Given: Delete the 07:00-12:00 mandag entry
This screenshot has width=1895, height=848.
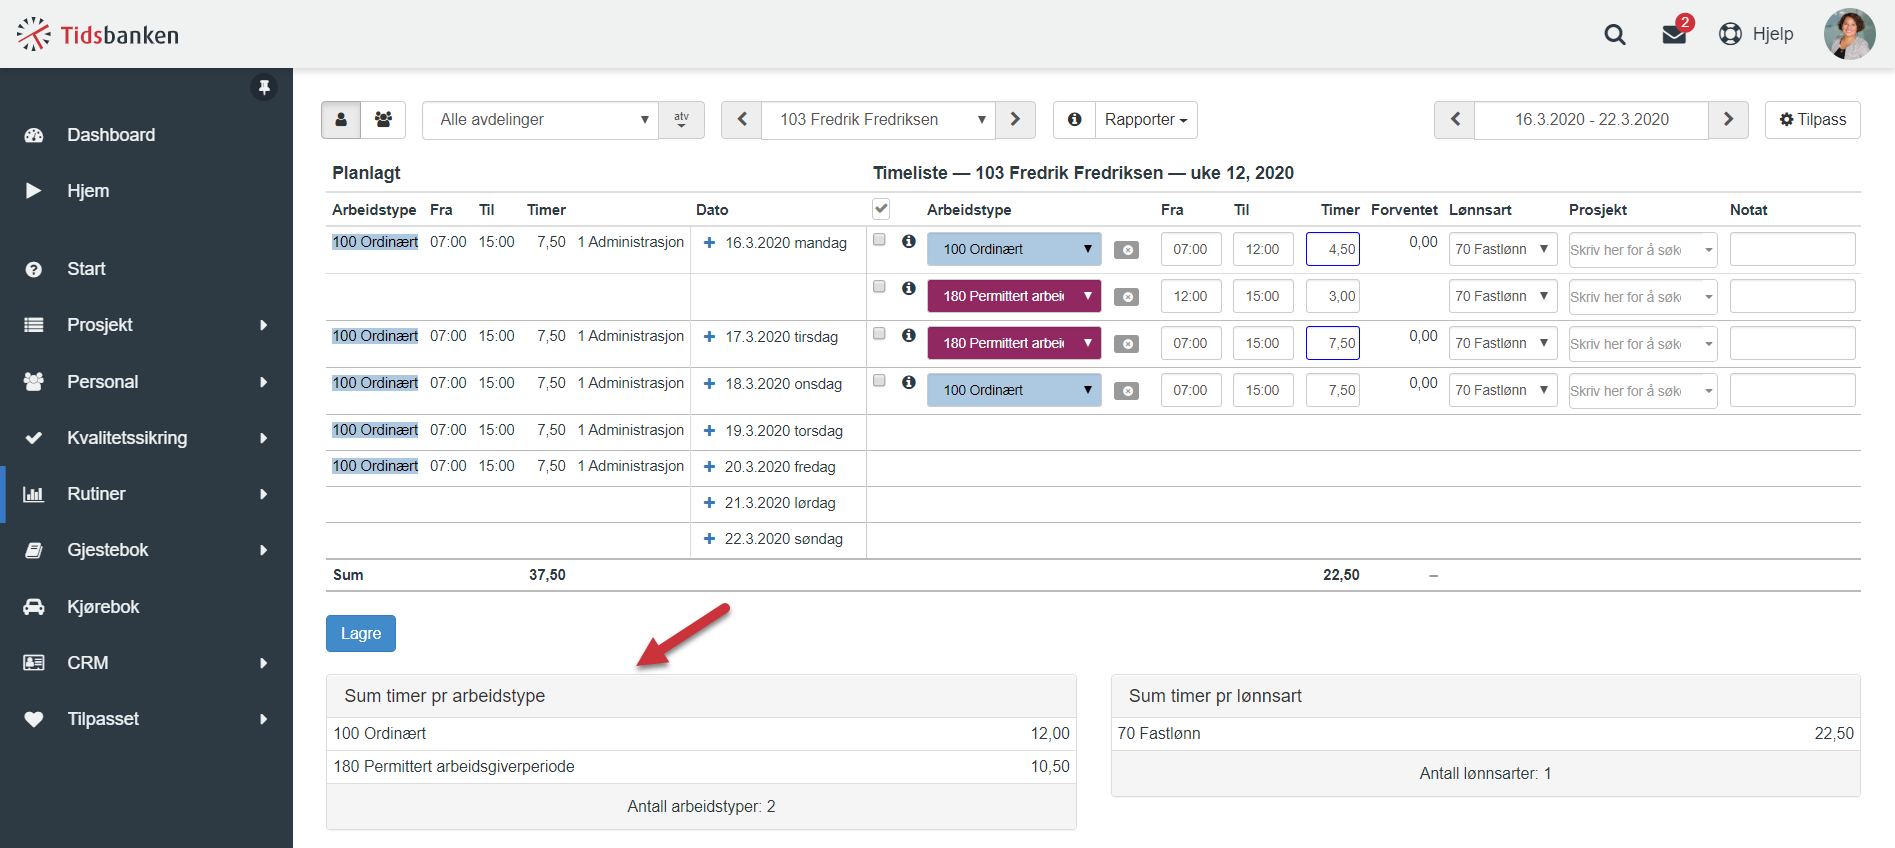Looking at the screenshot, I should tap(1127, 250).
